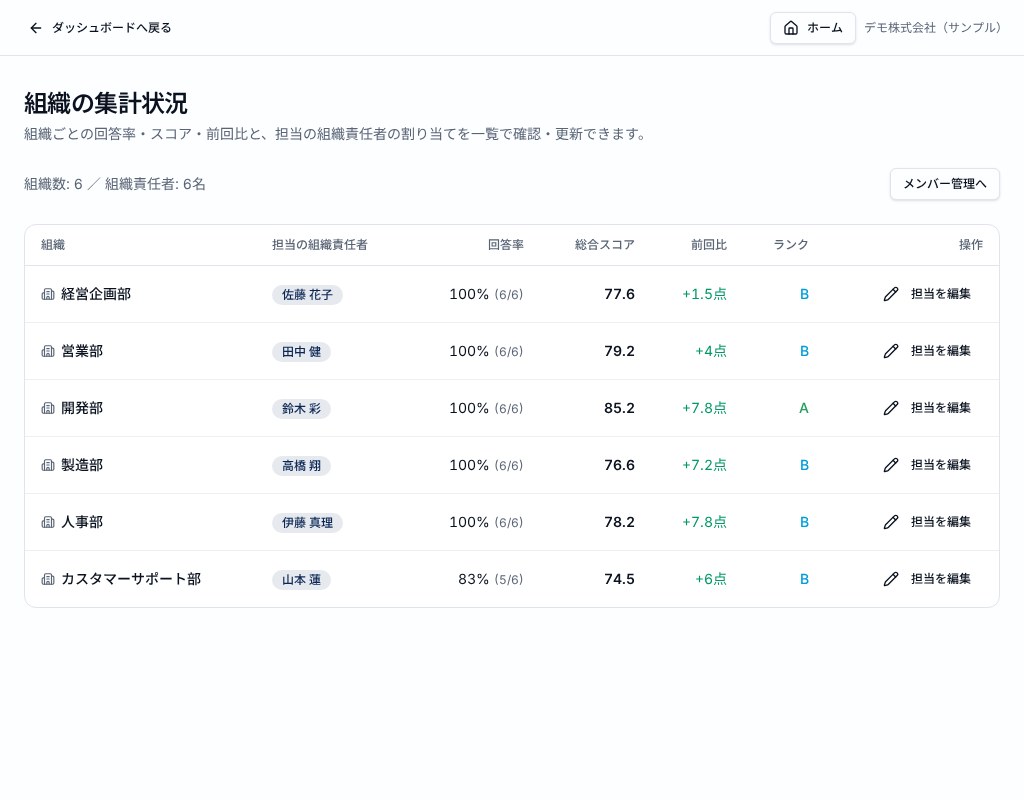Click the building icon beside 人事部
Viewport: 1024px width, 800px height.
click(x=48, y=522)
